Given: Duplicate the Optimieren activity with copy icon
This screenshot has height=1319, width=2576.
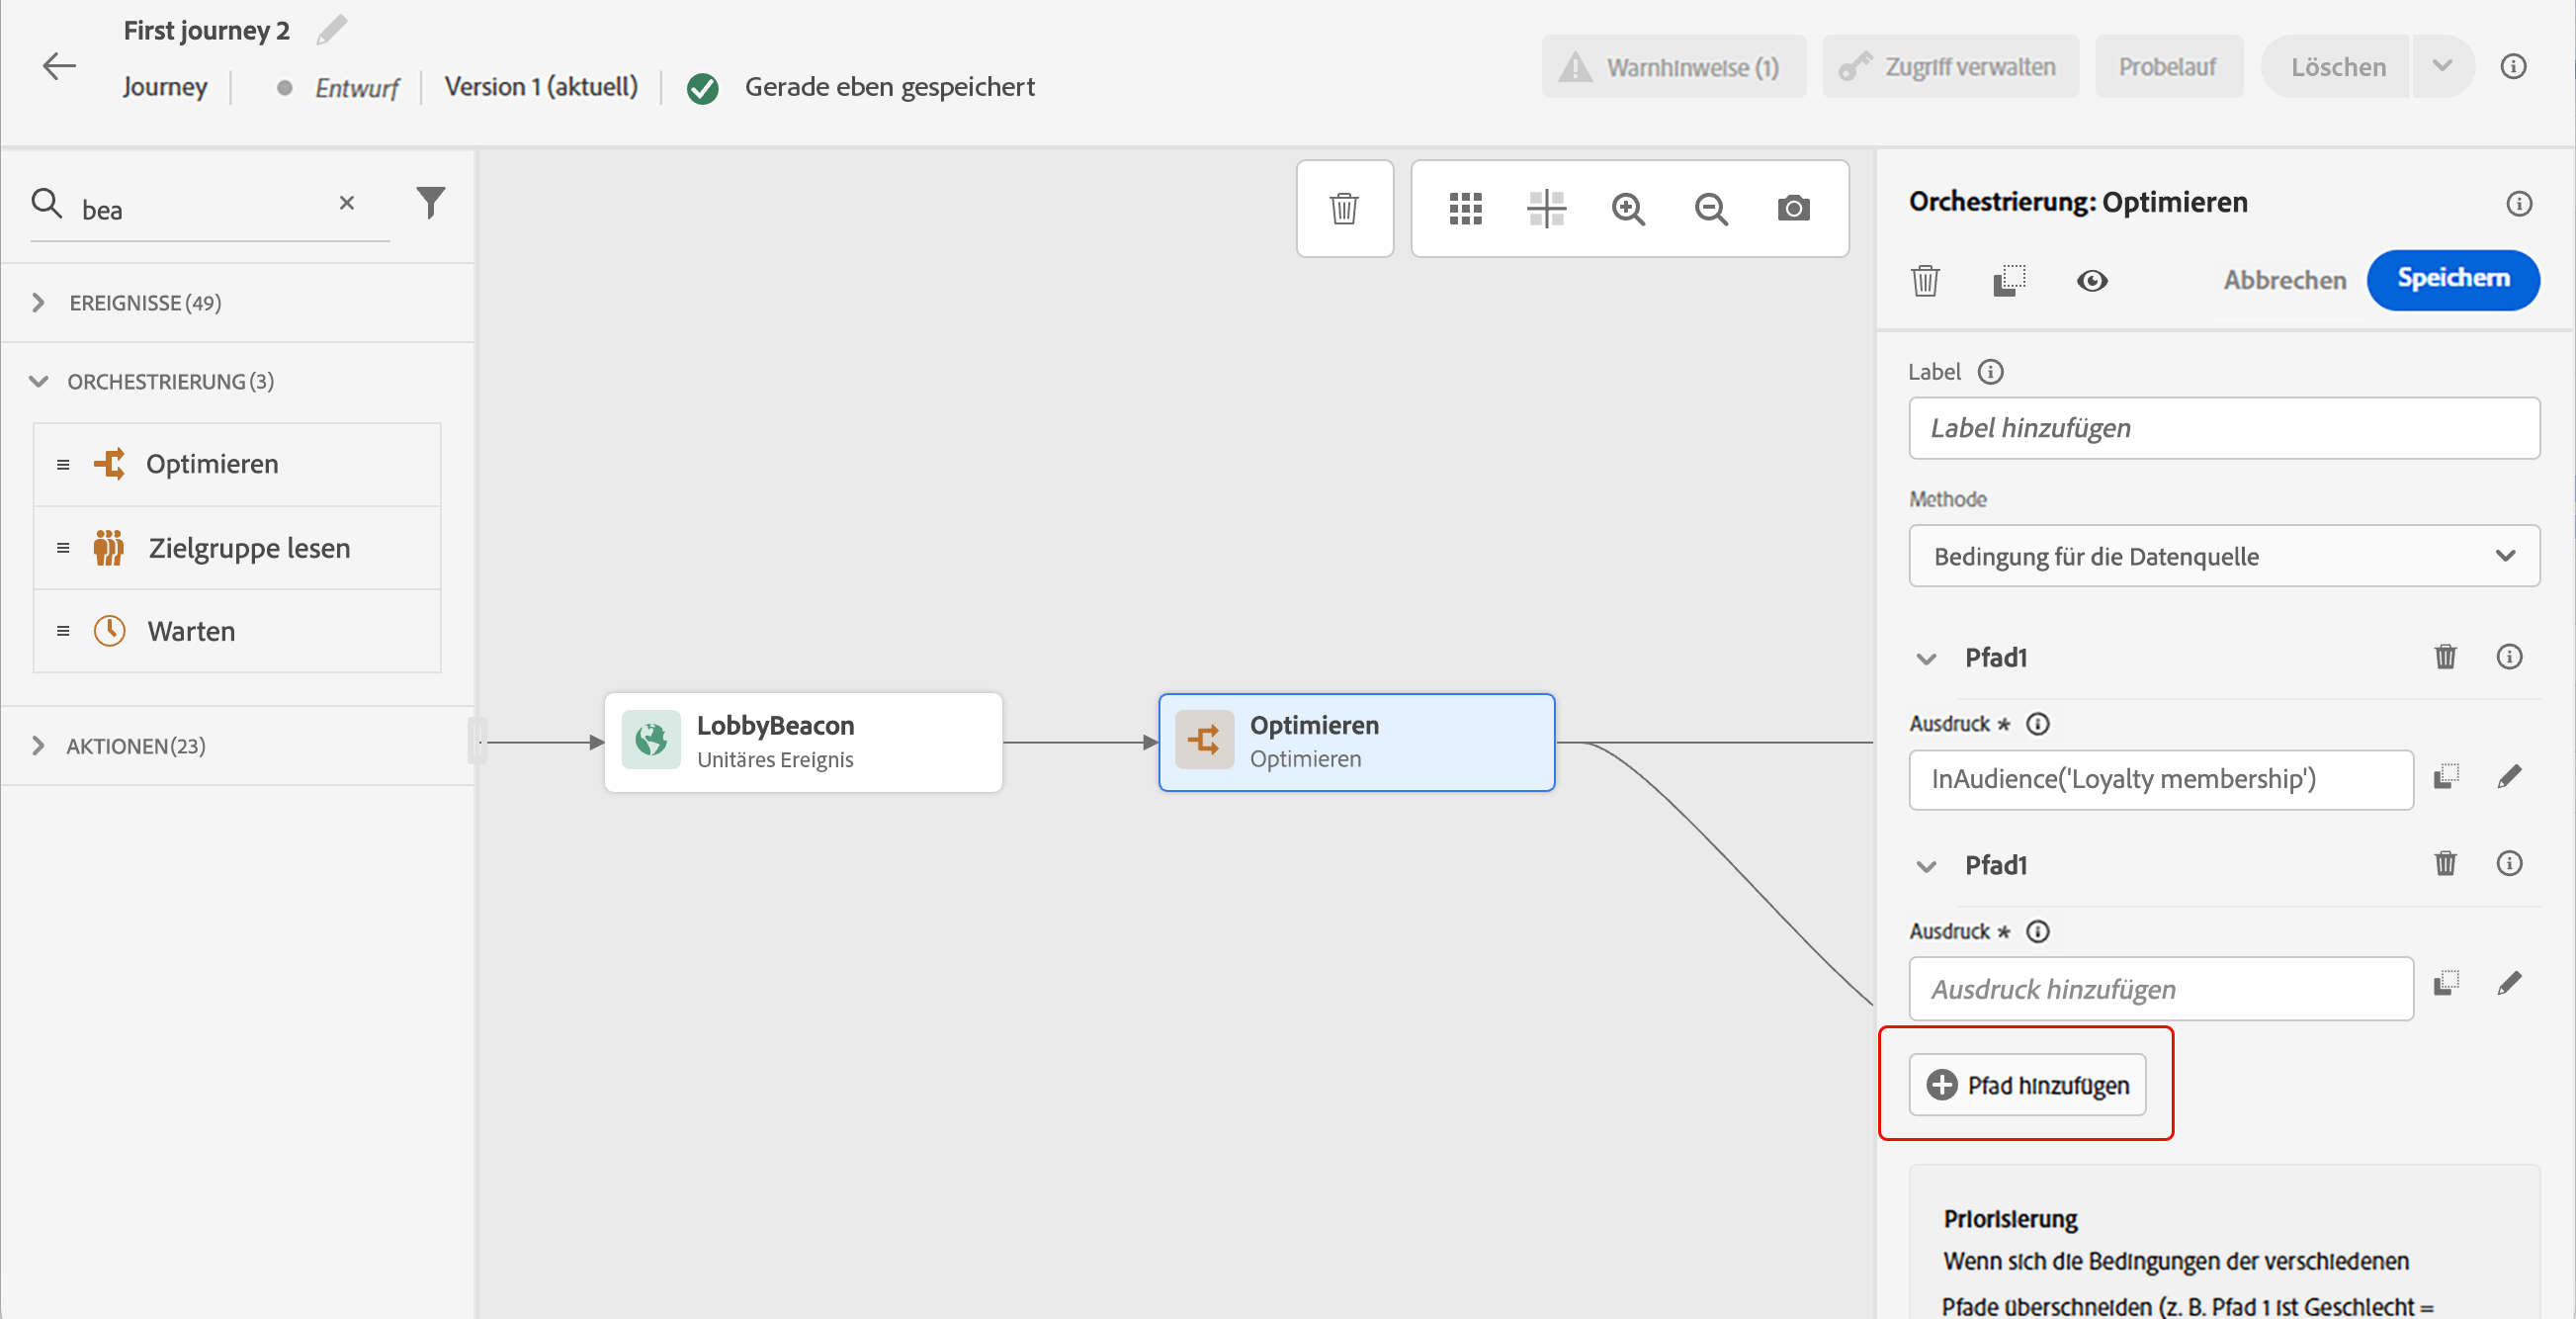Looking at the screenshot, I should coord(2008,281).
